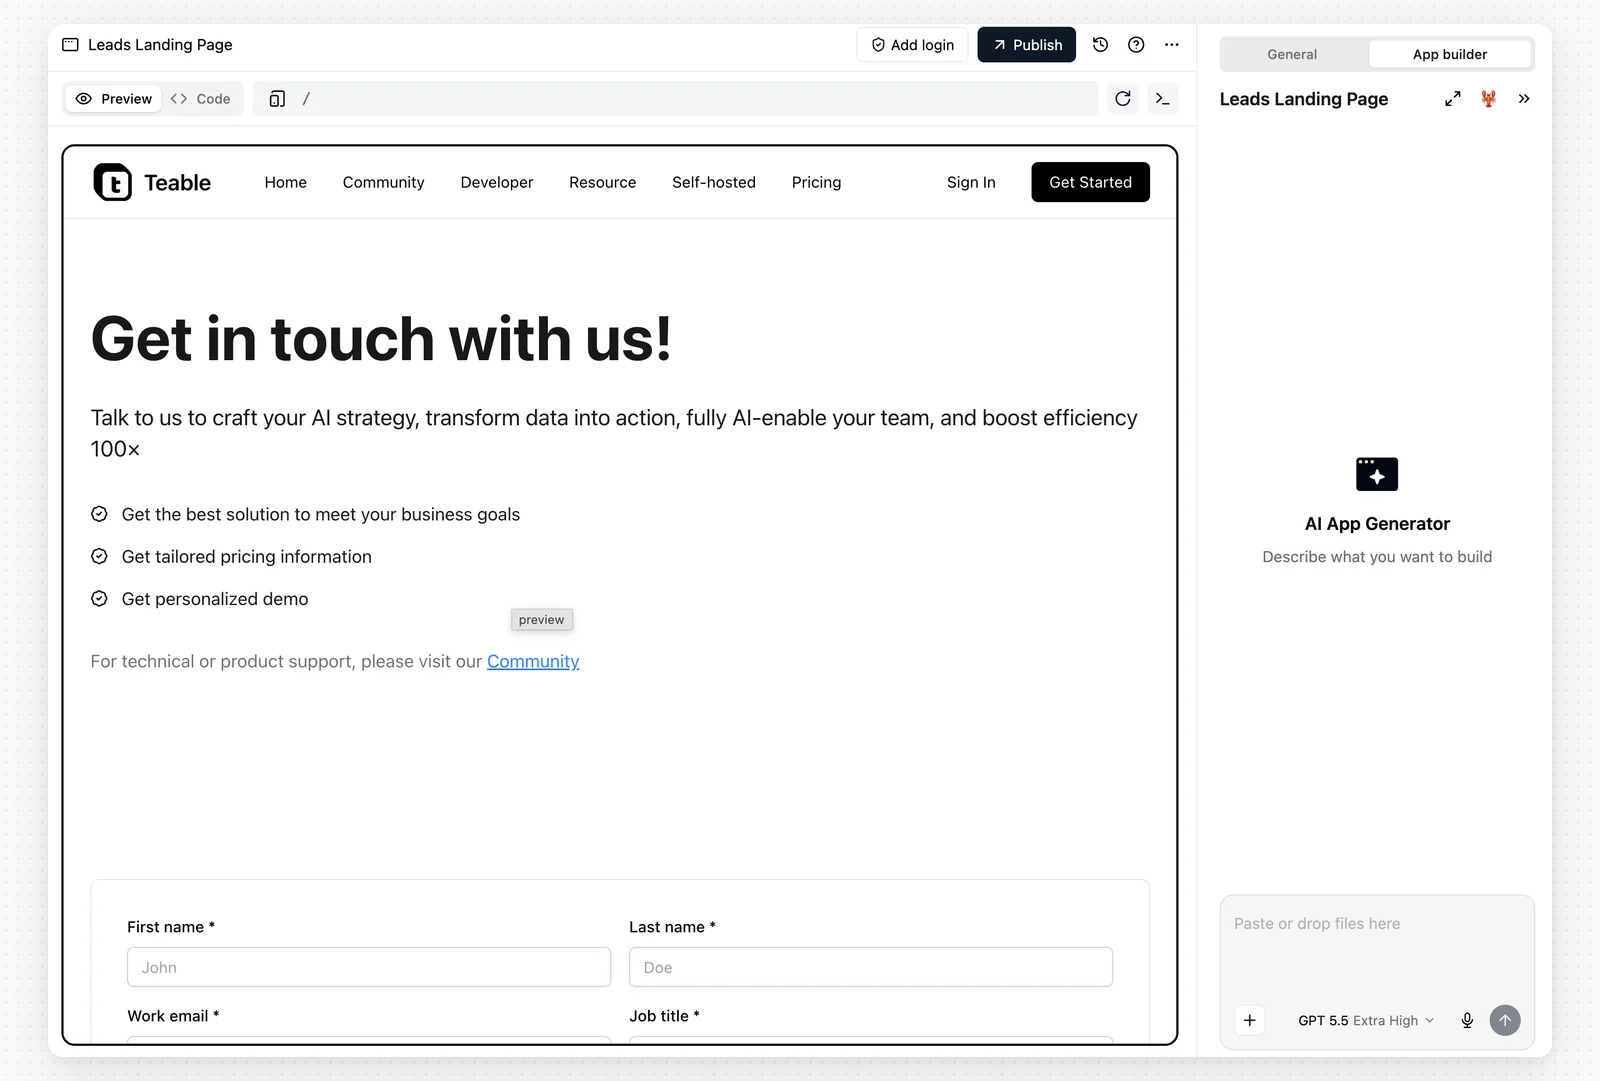Open Self-hosted nav menu item
Image resolution: width=1600 pixels, height=1081 pixels.
[x=714, y=182]
